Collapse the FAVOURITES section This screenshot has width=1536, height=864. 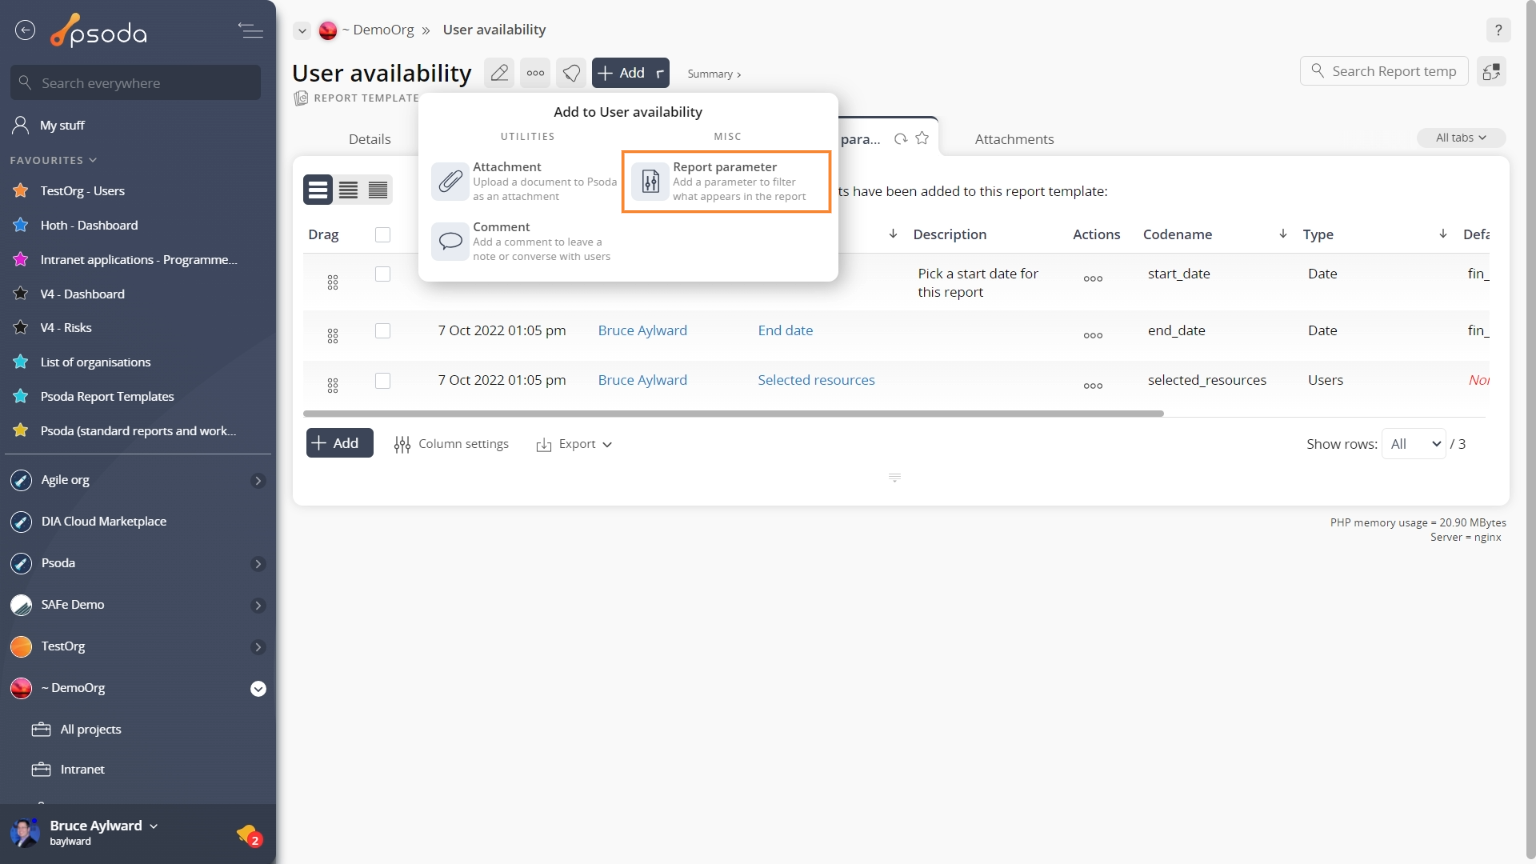click(x=53, y=160)
